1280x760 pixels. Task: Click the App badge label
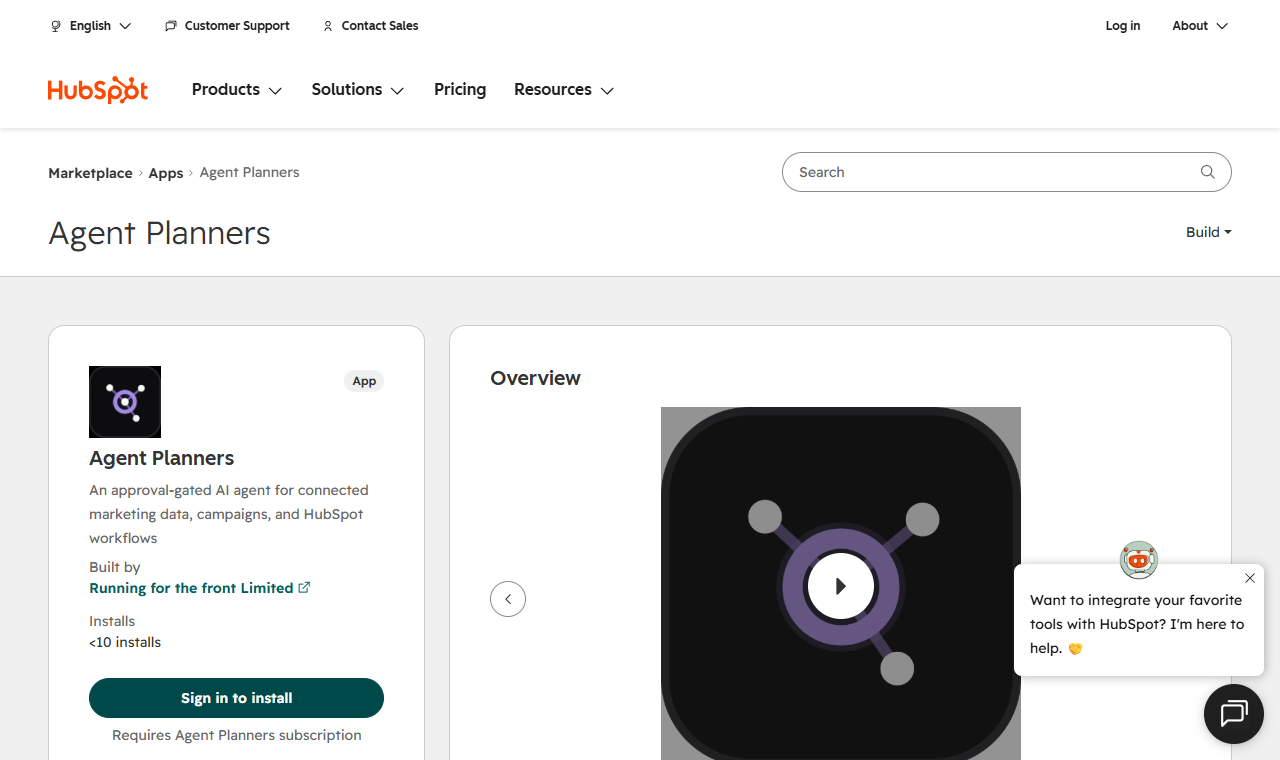click(364, 381)
